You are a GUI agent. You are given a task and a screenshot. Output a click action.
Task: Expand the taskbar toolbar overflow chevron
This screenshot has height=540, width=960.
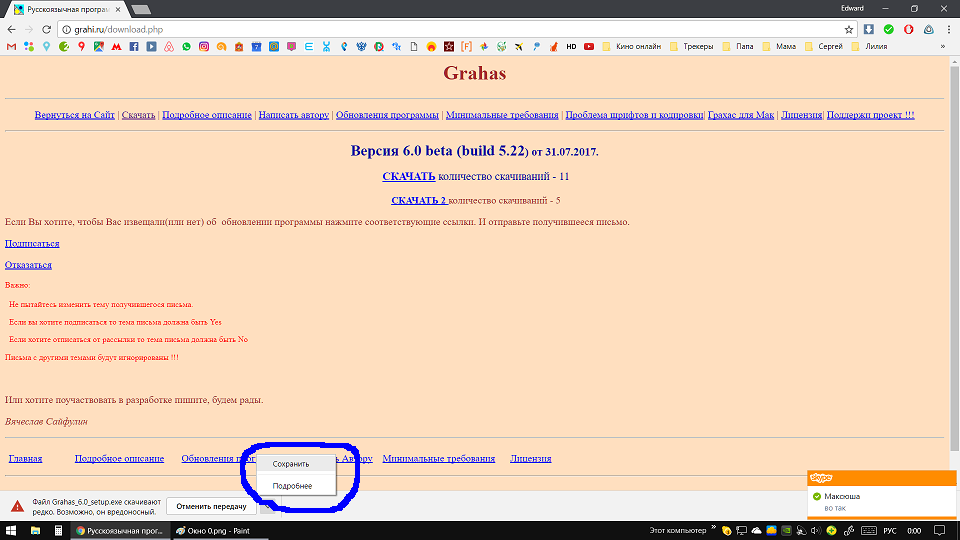click(713, 528)
